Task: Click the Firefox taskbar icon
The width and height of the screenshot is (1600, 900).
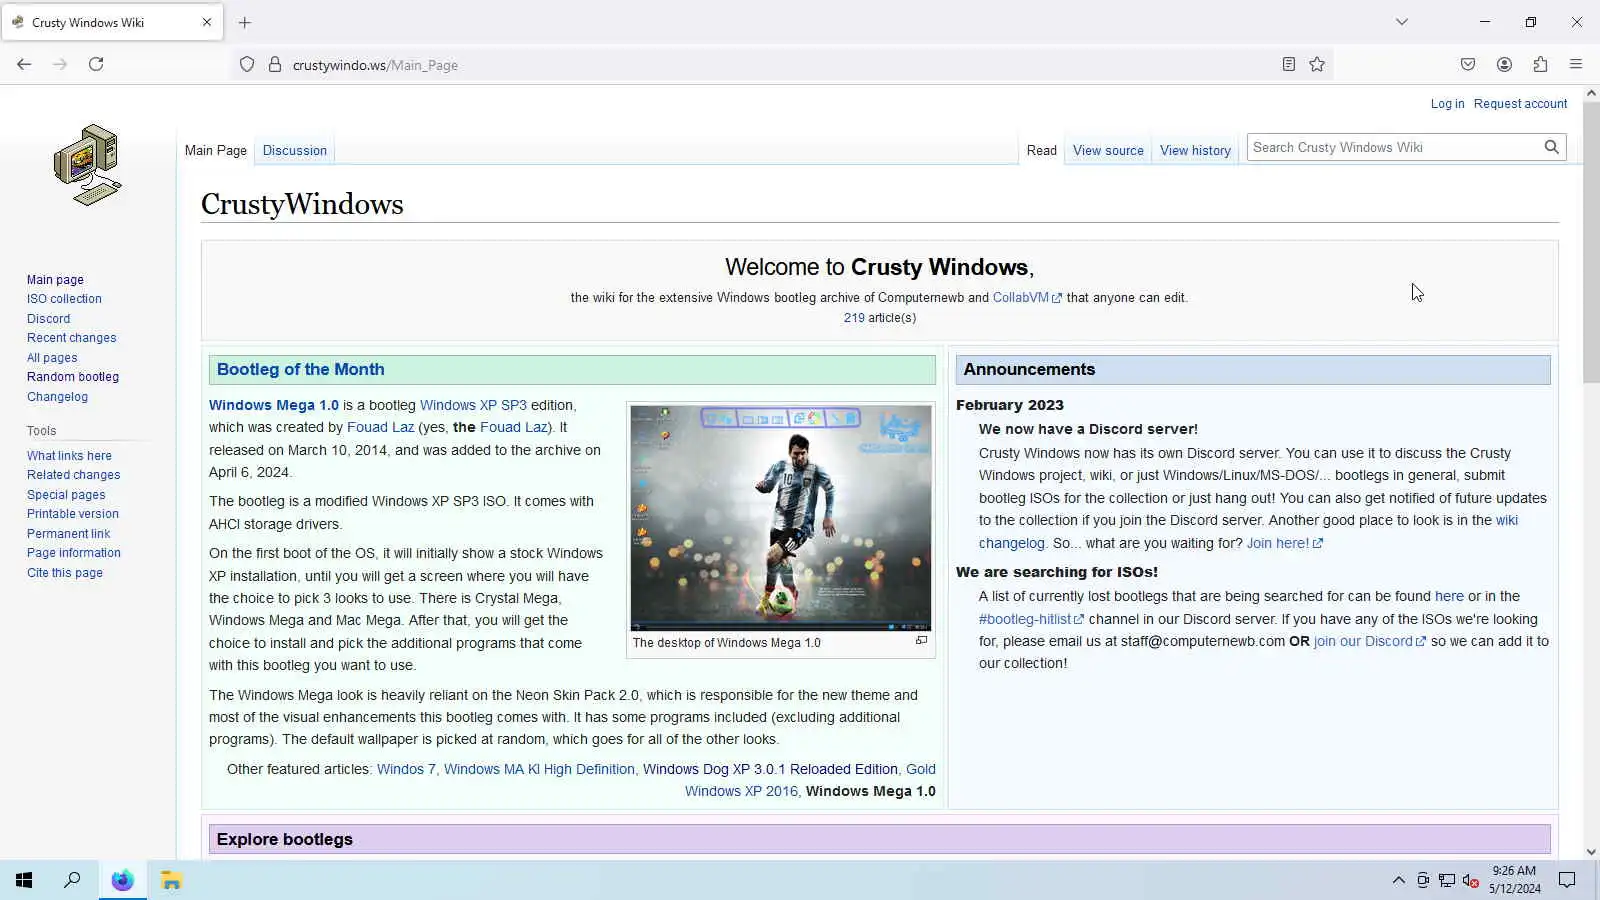Action: [122, 880]
